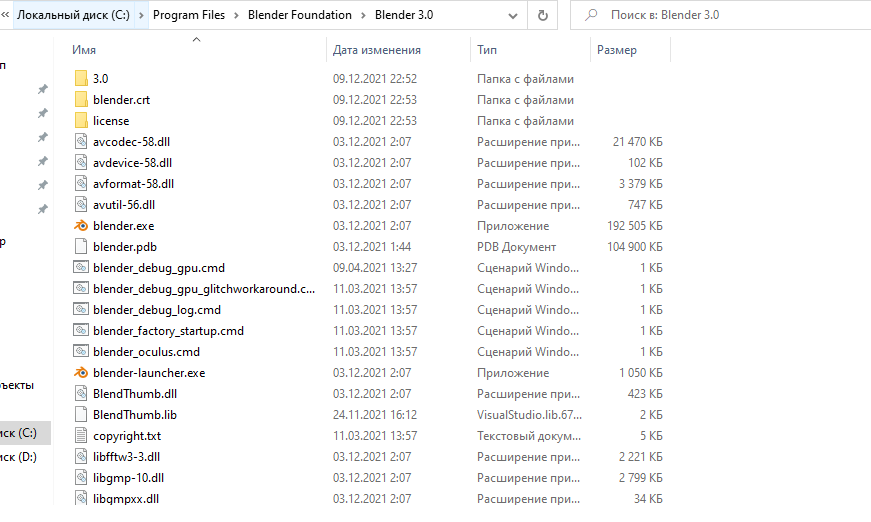Click the Blender logo icon of blender.exe
This screenshot has height=522, width=871.
click(81, 225)
